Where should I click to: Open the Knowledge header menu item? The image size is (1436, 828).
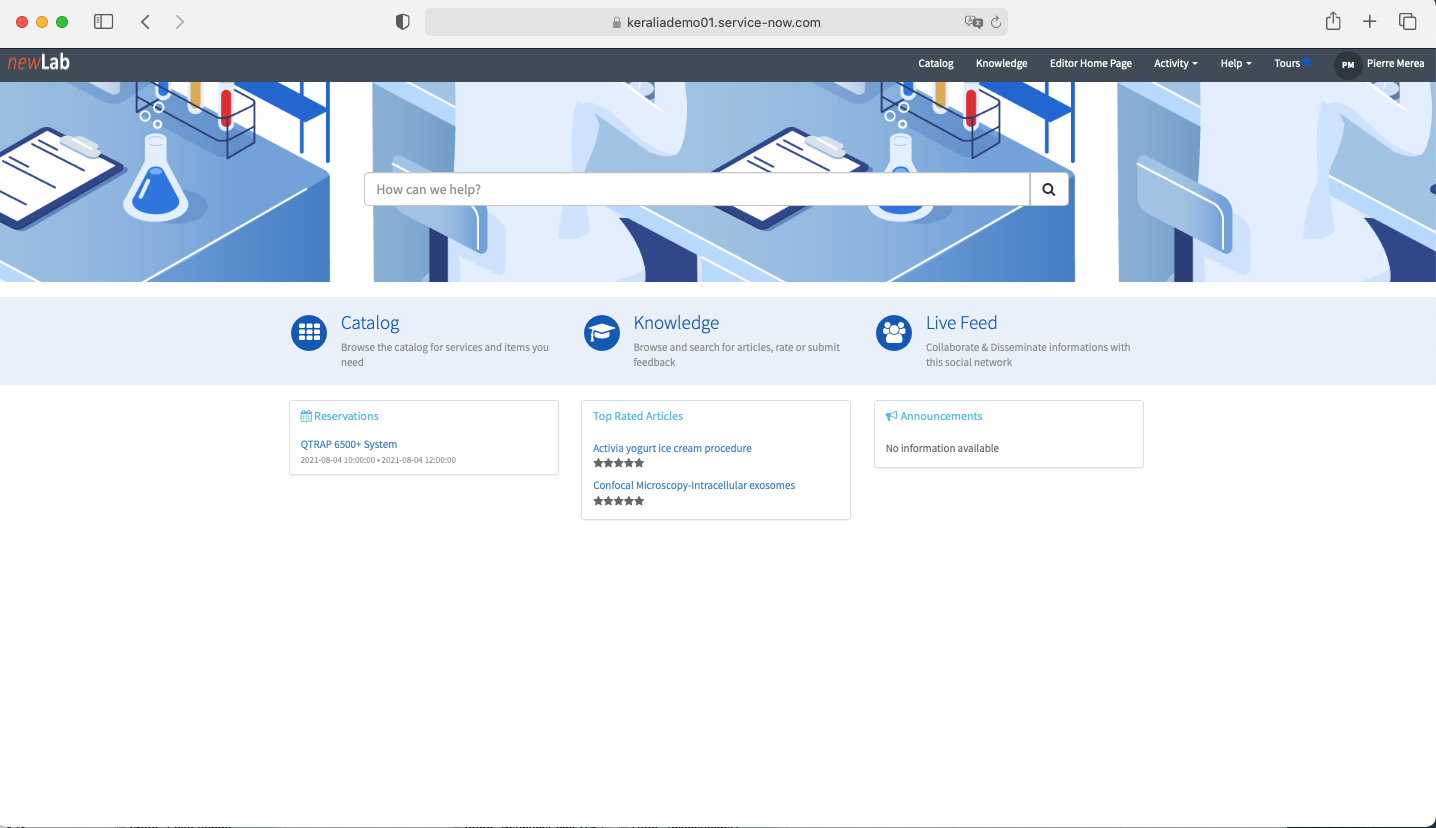(x=1002, y=63)
